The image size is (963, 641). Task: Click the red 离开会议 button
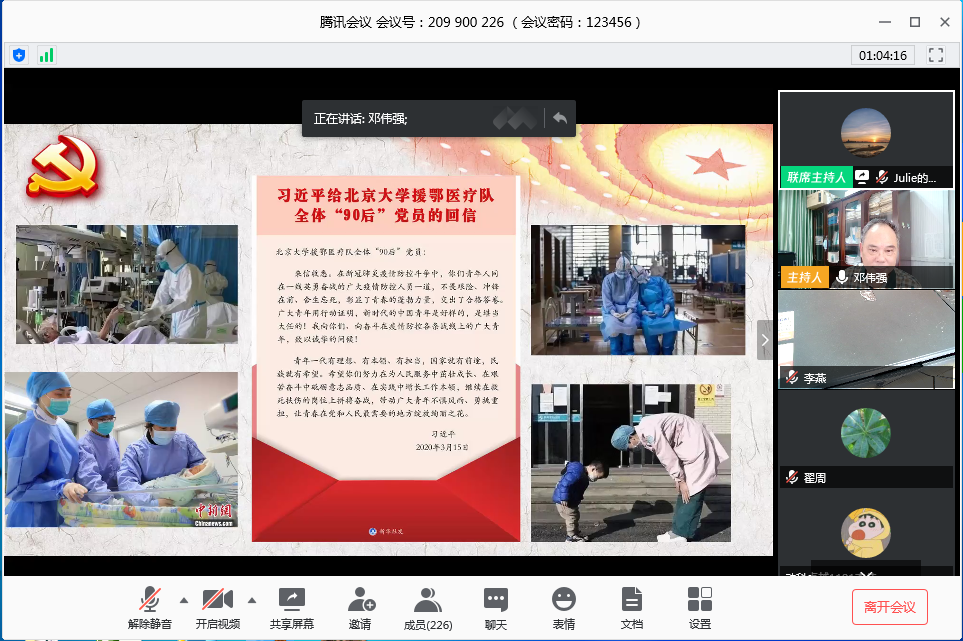[890, 607]
